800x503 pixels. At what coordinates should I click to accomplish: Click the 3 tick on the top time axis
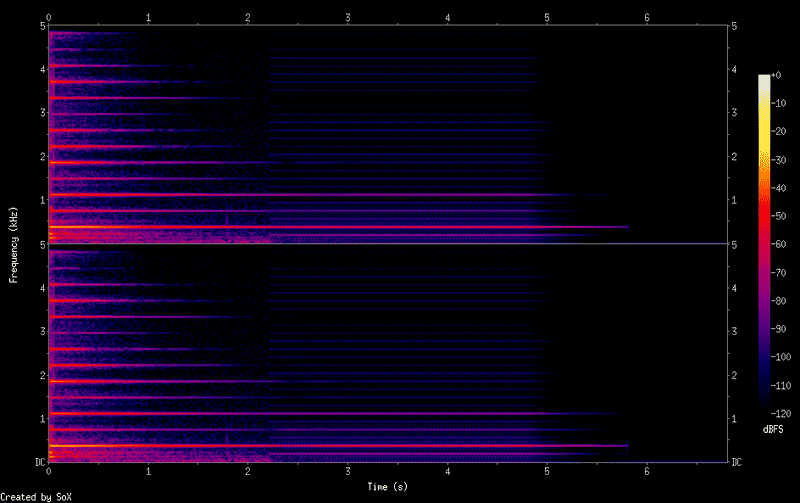[348, 17]
